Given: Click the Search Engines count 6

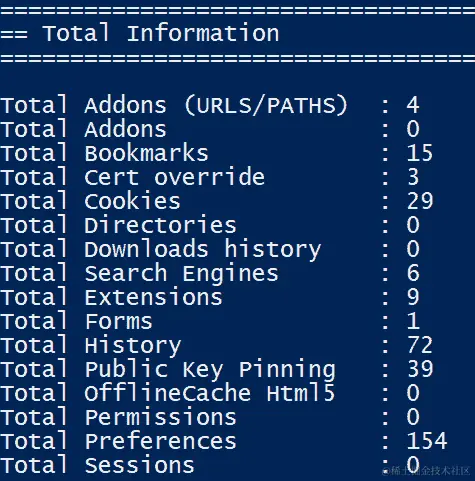Looking at the screenshot, I should tap(413, 273).
